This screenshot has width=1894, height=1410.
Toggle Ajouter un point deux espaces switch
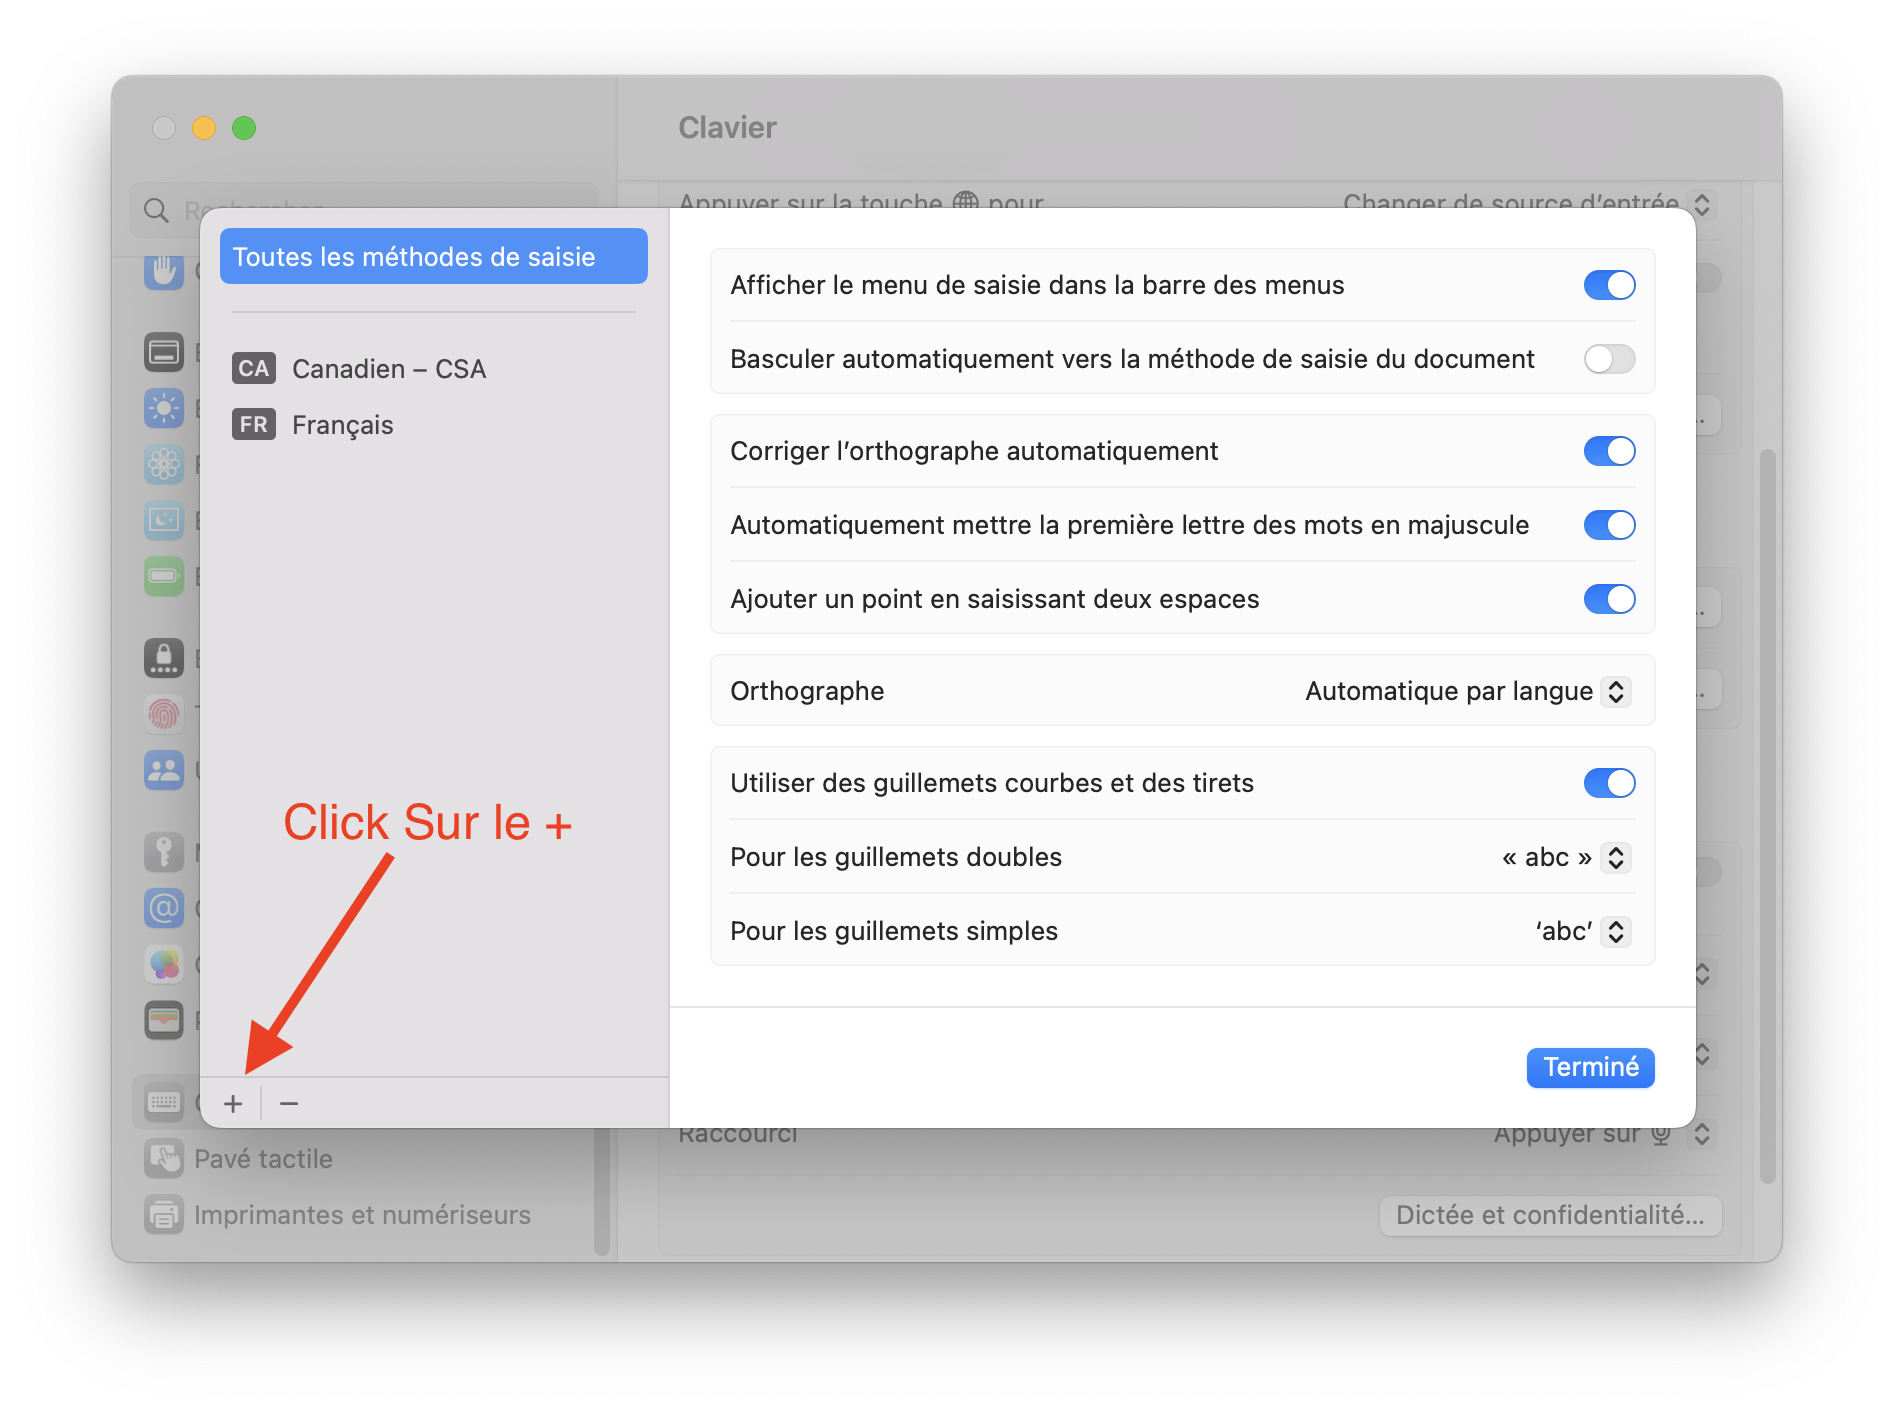[x=1609, y=599]
